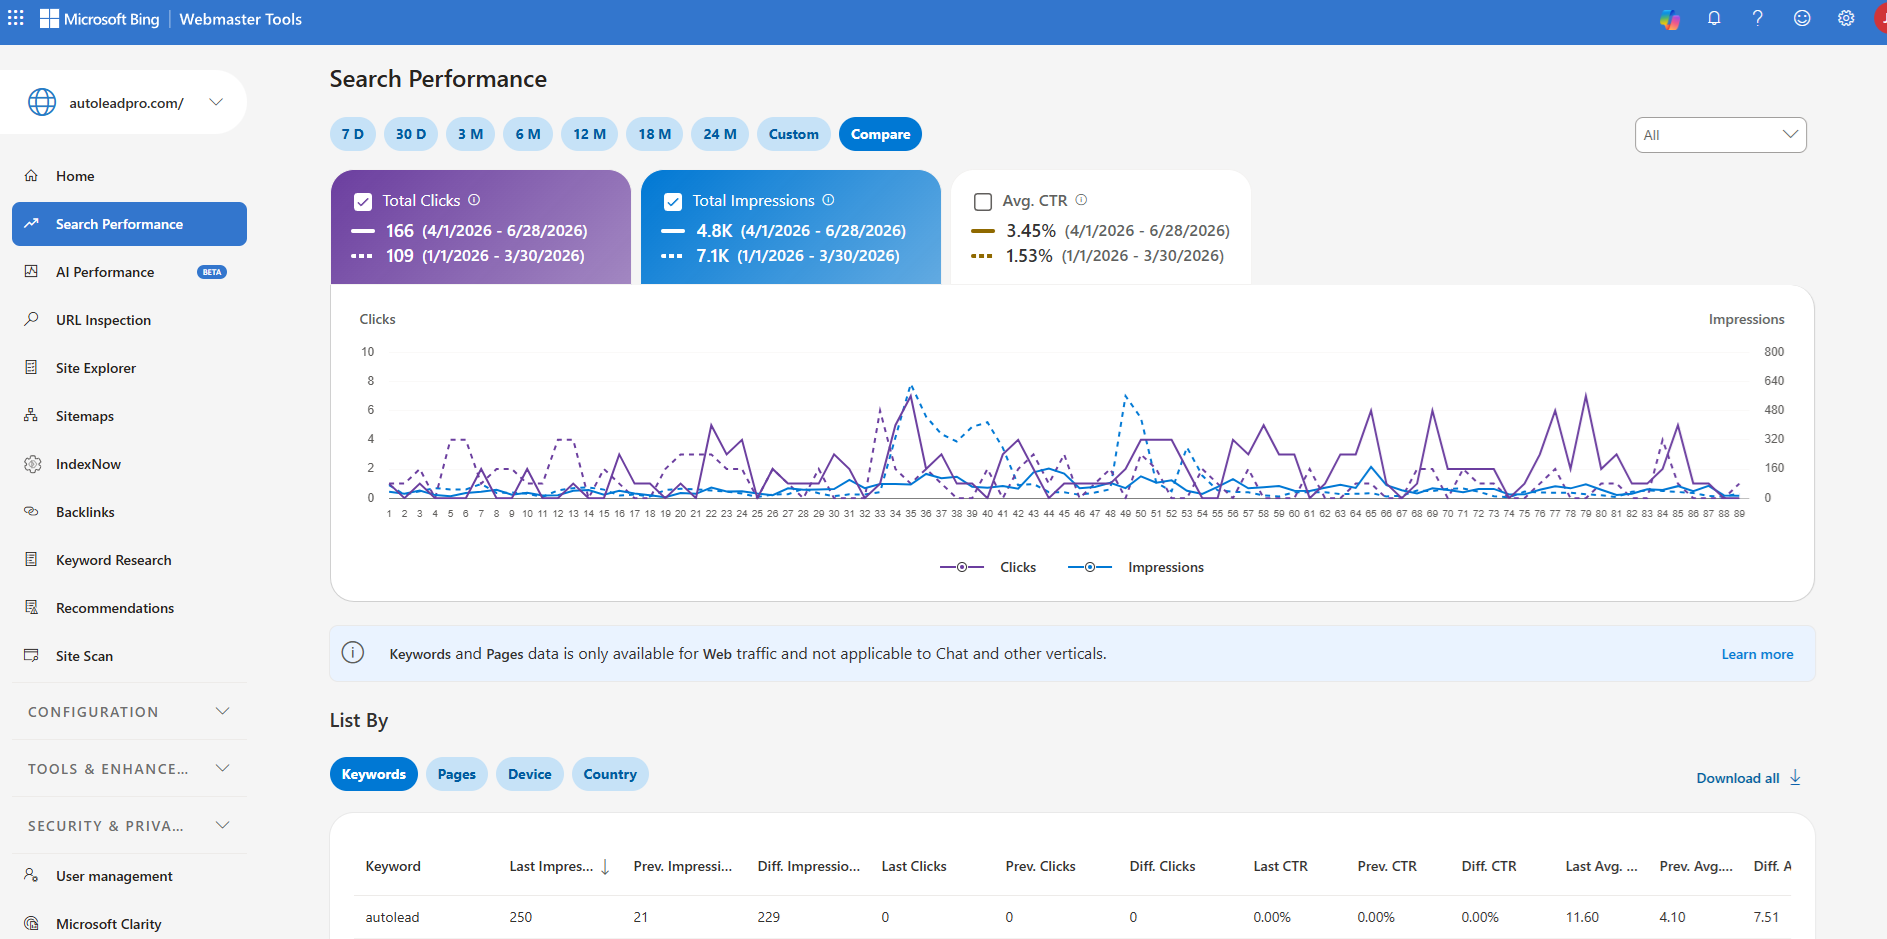Viewport: 1887px width, 939px height.
Task: Click the Last CTR column header
Action: [x=1281, y=866]
